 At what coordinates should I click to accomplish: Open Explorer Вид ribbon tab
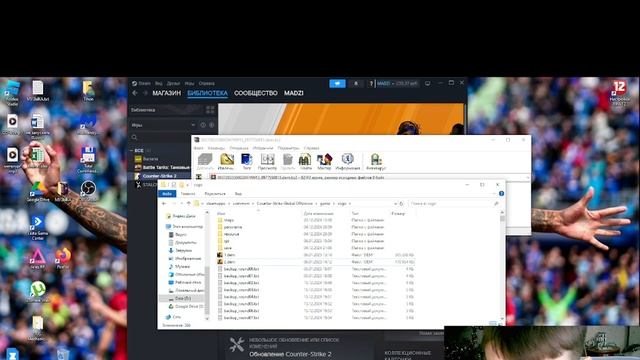238,193
